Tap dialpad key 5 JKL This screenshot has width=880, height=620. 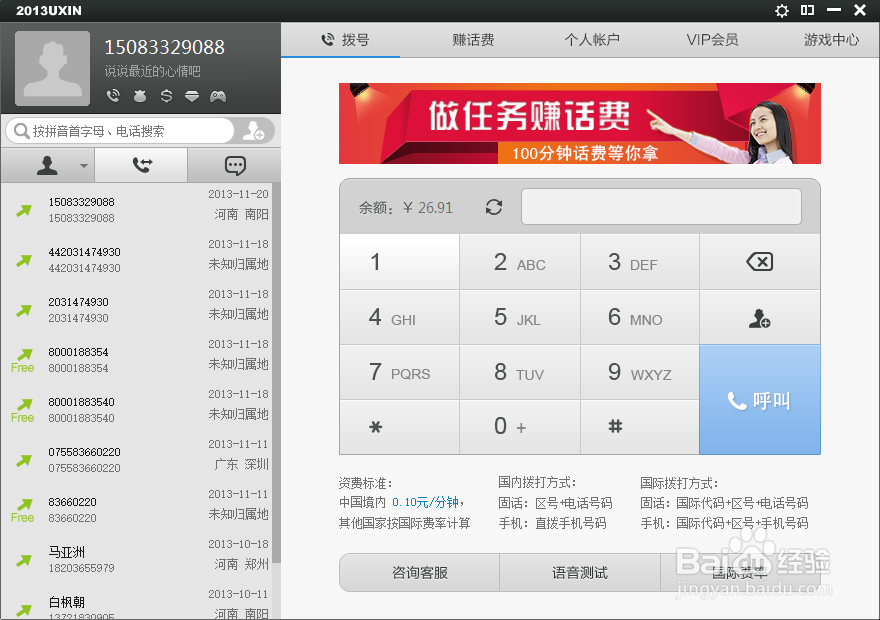point(520,317)
